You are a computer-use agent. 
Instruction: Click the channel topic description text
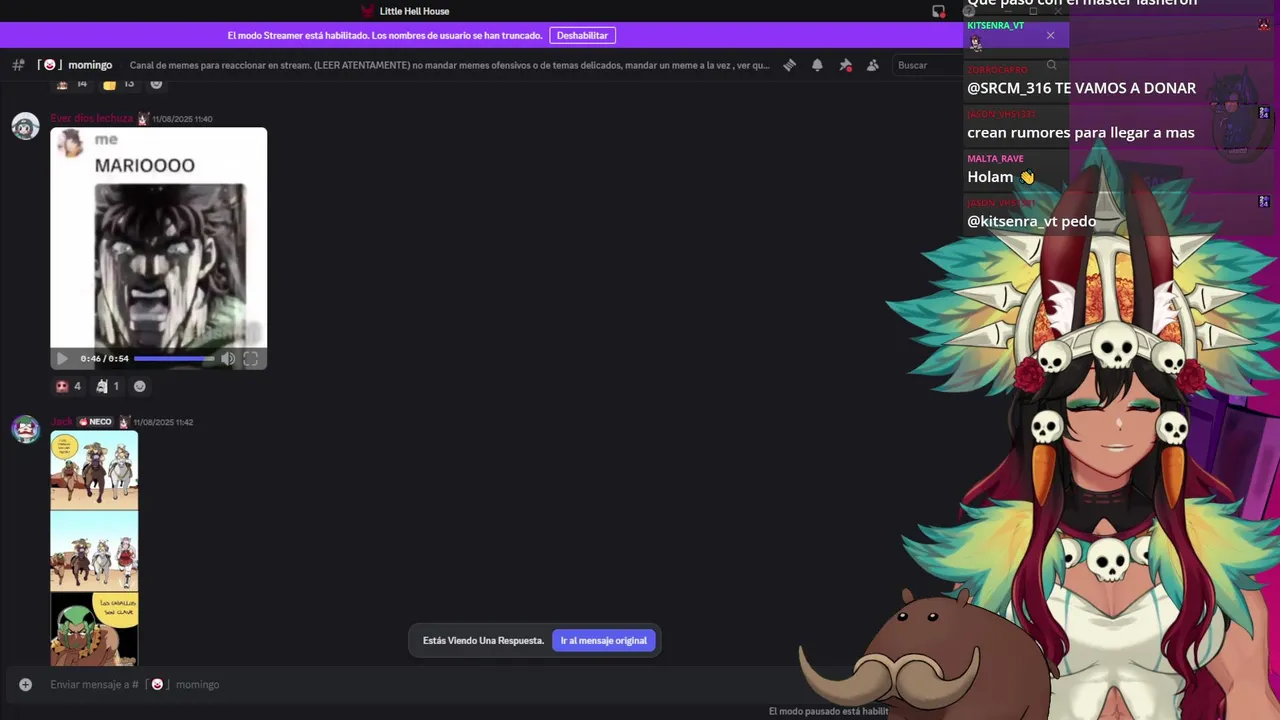(x=450, y=65)
